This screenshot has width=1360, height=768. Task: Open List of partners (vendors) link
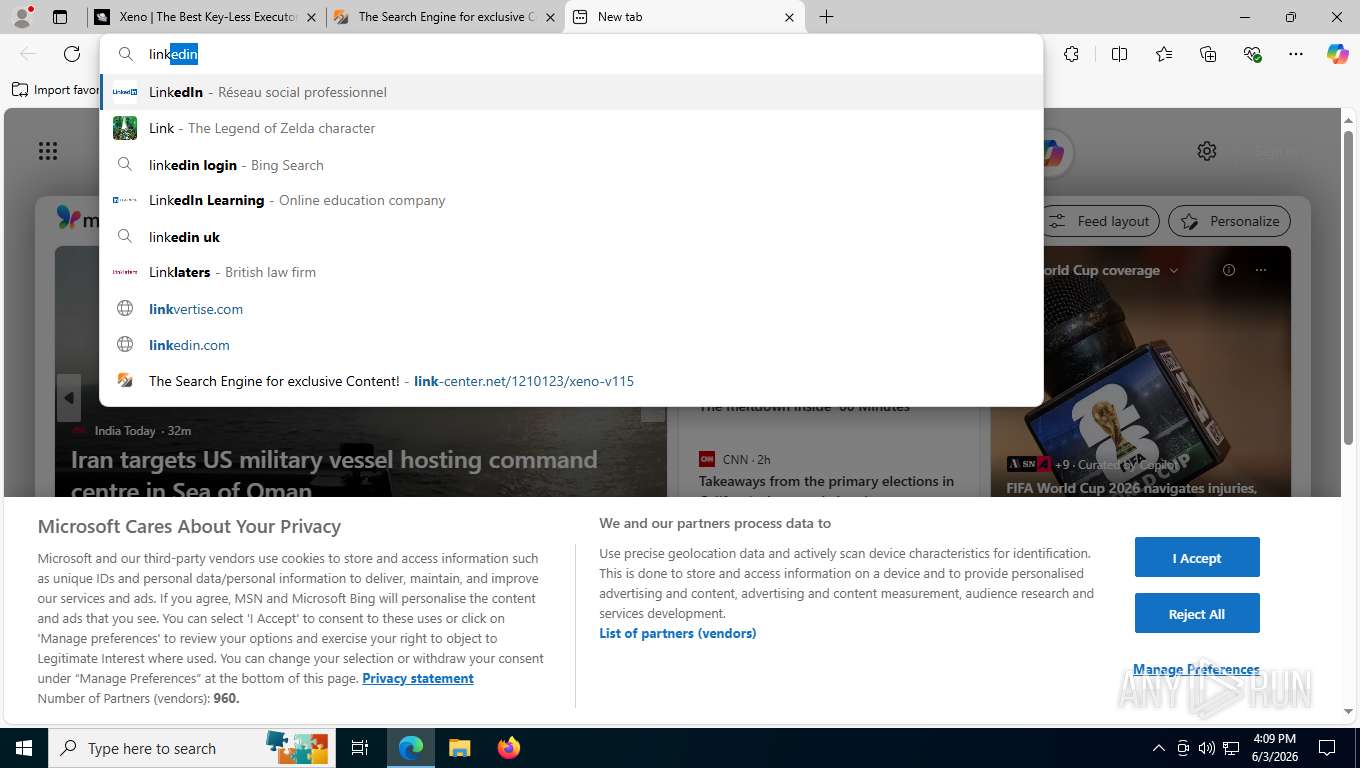tap(678, 633)
